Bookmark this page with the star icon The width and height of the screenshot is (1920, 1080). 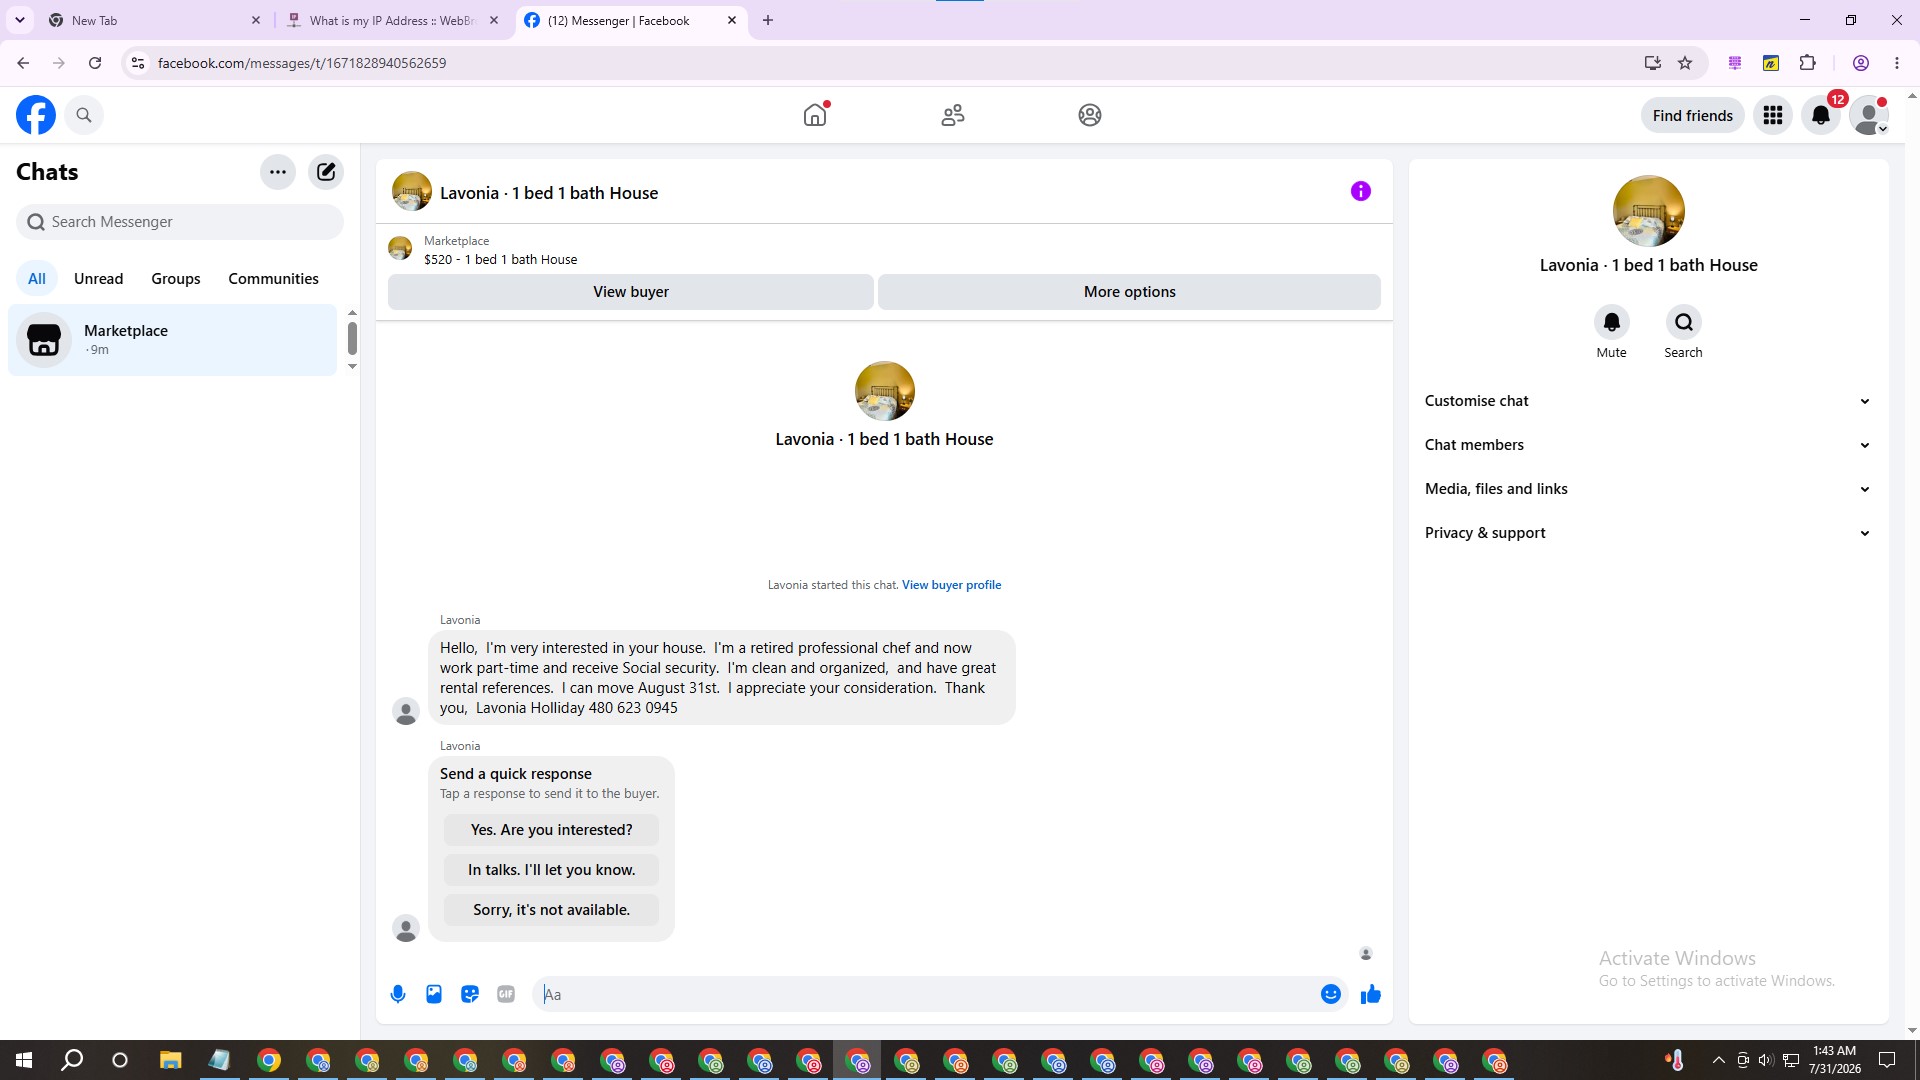pos(1685,63)
